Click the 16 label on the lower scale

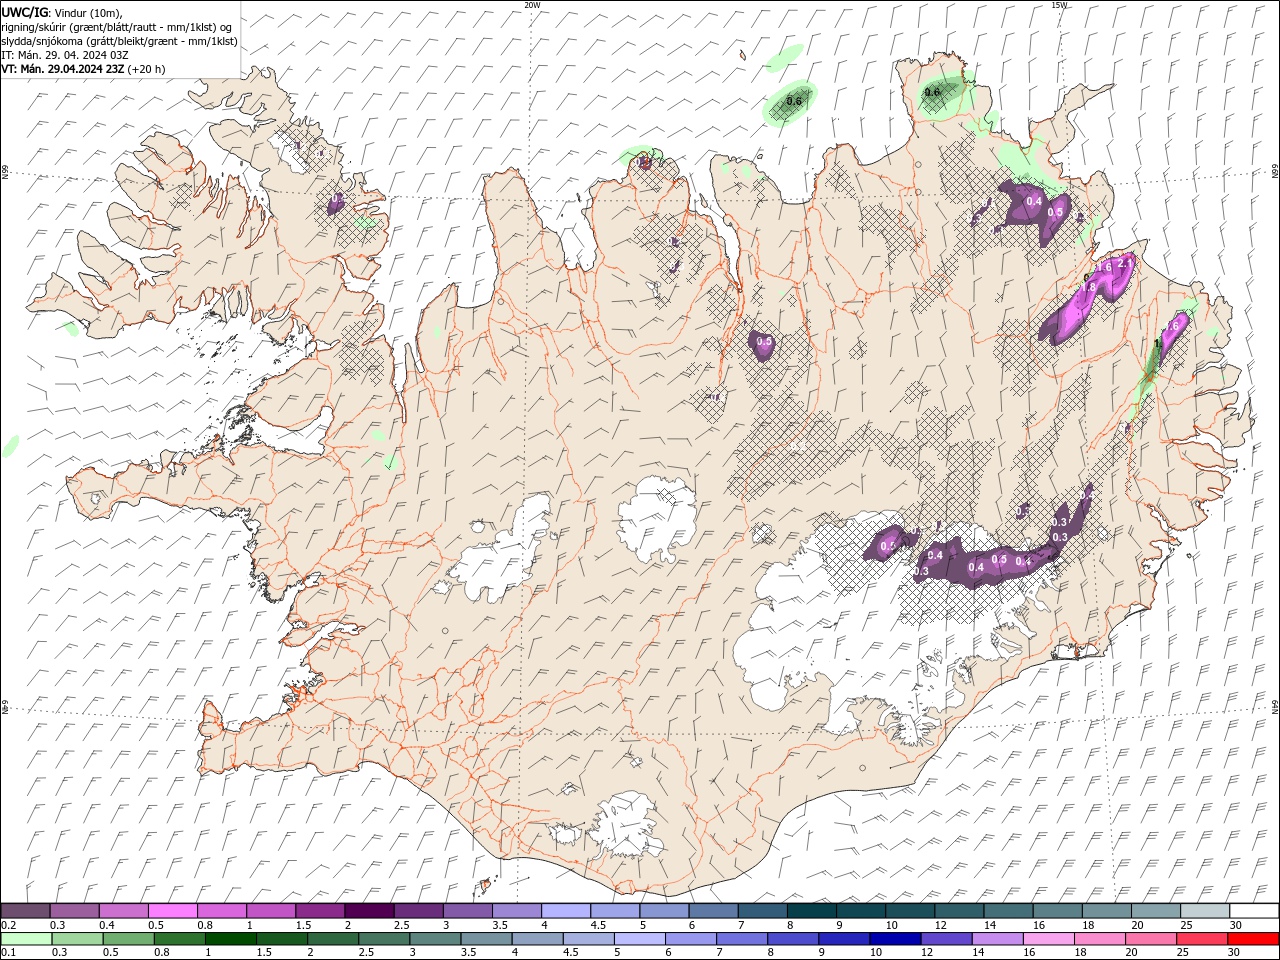[1029, 953]
